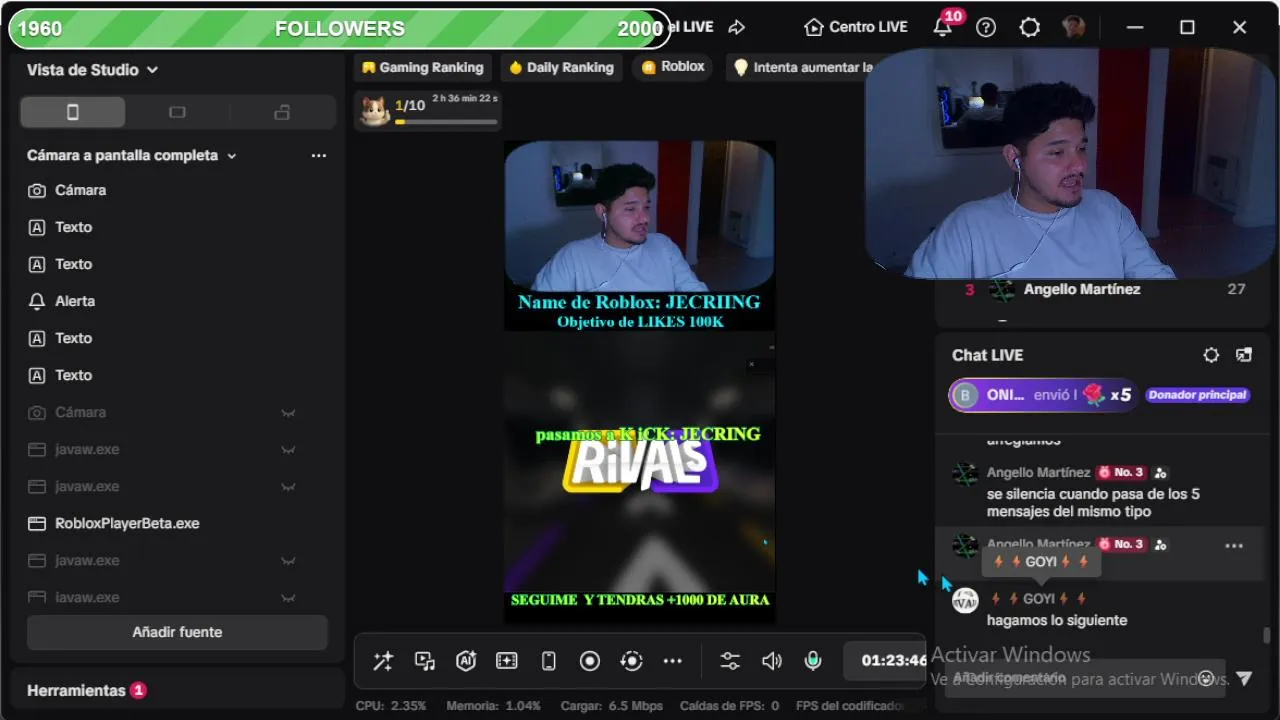Click the followers goal progress bar

[340, 29]
